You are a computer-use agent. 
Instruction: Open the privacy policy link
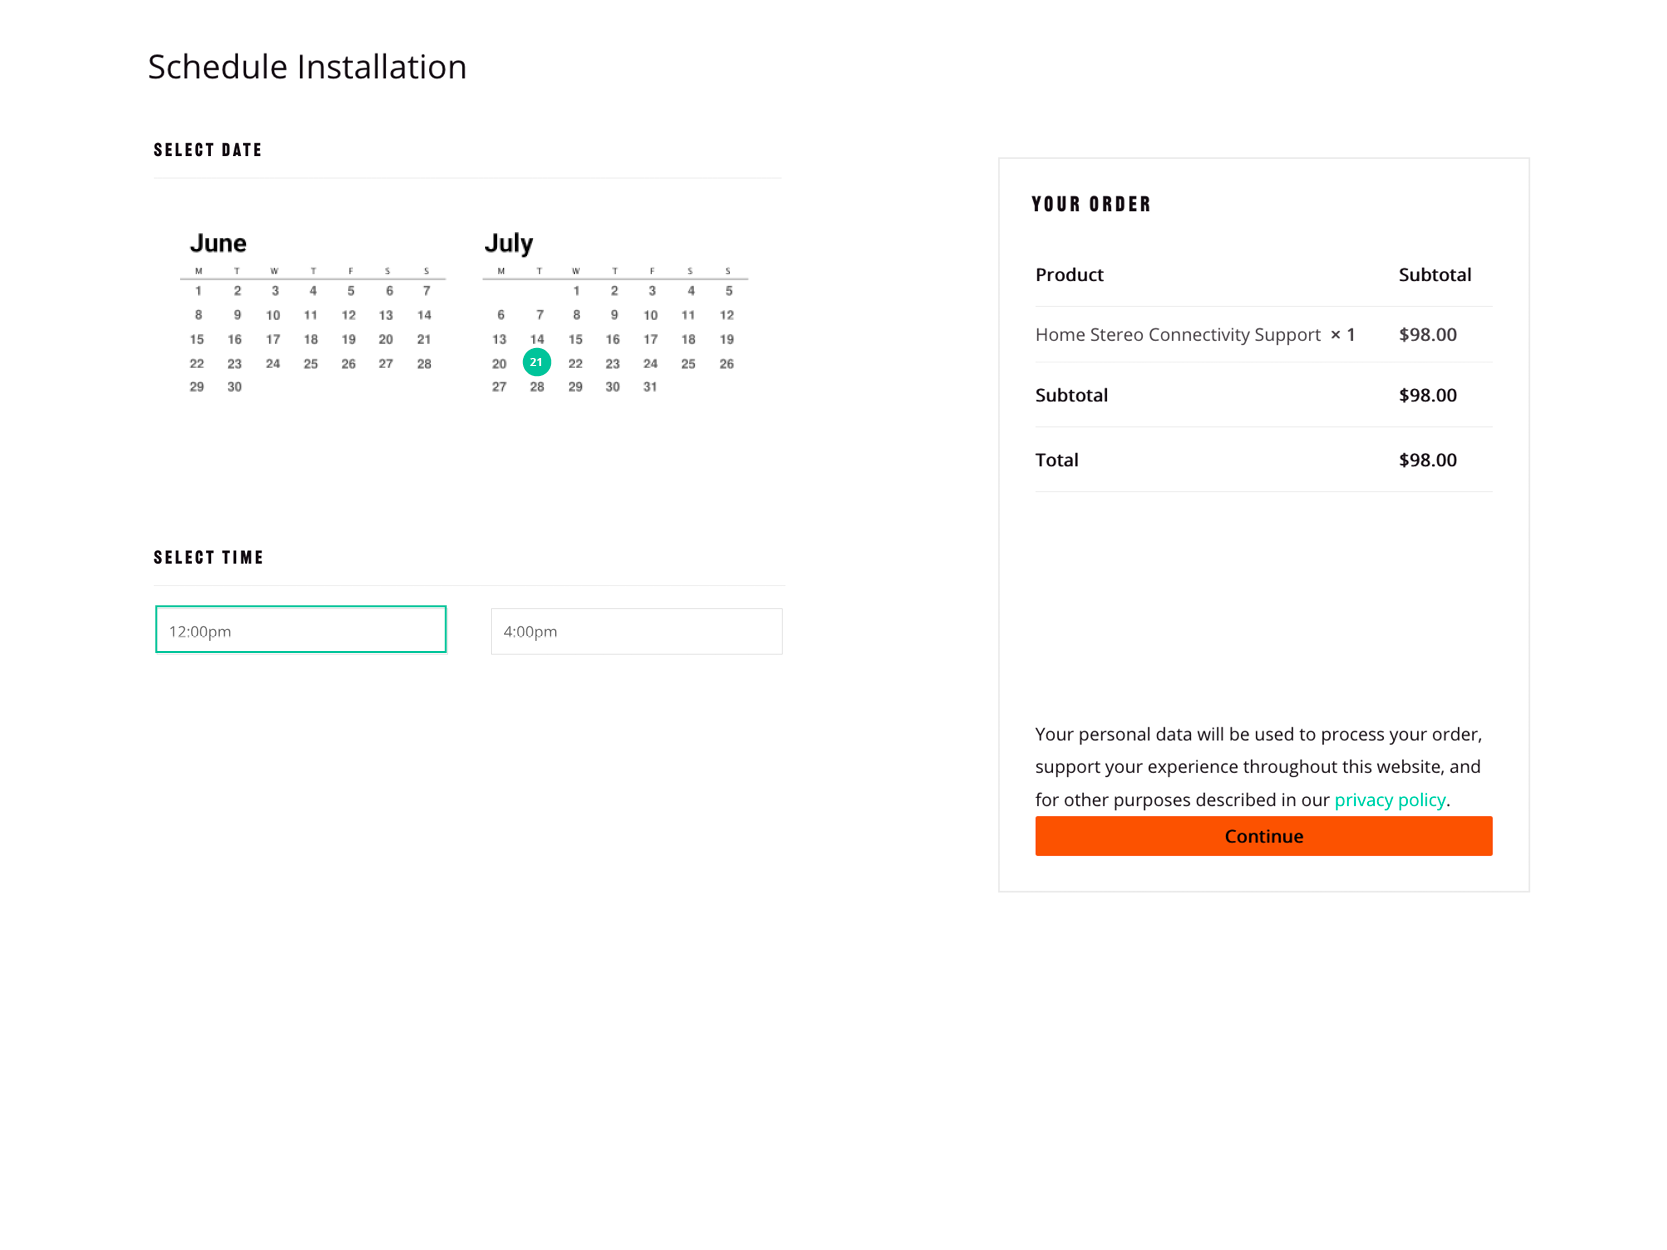pos(1389,800)
